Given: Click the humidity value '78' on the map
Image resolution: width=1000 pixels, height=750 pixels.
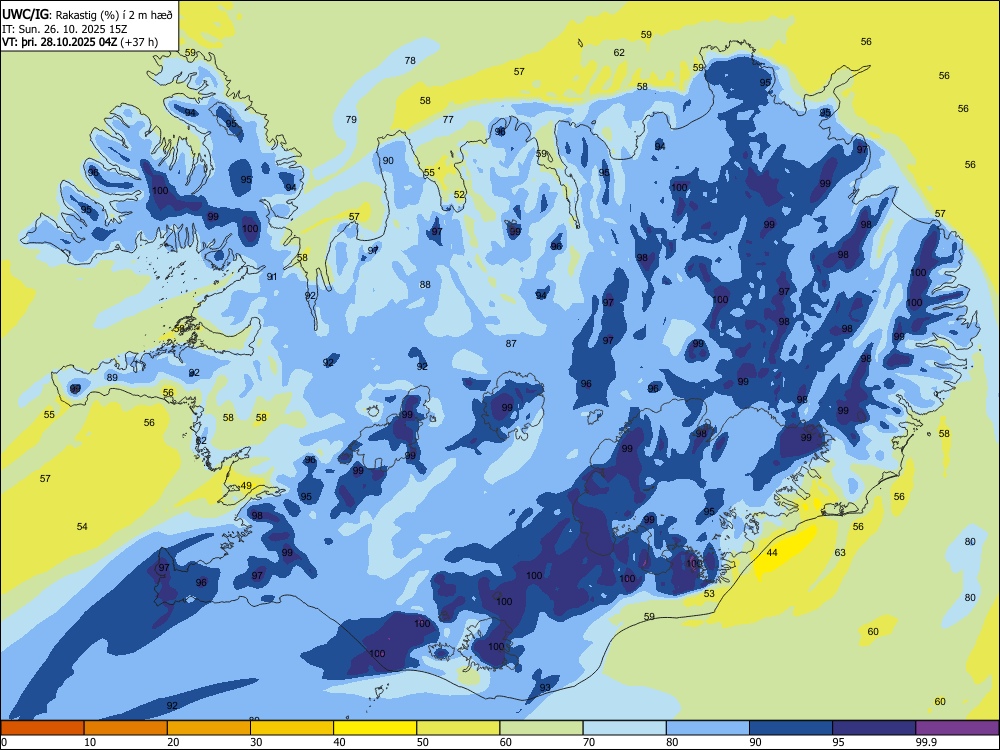Looking at the screenshot, I should click(x=410, y=61).
